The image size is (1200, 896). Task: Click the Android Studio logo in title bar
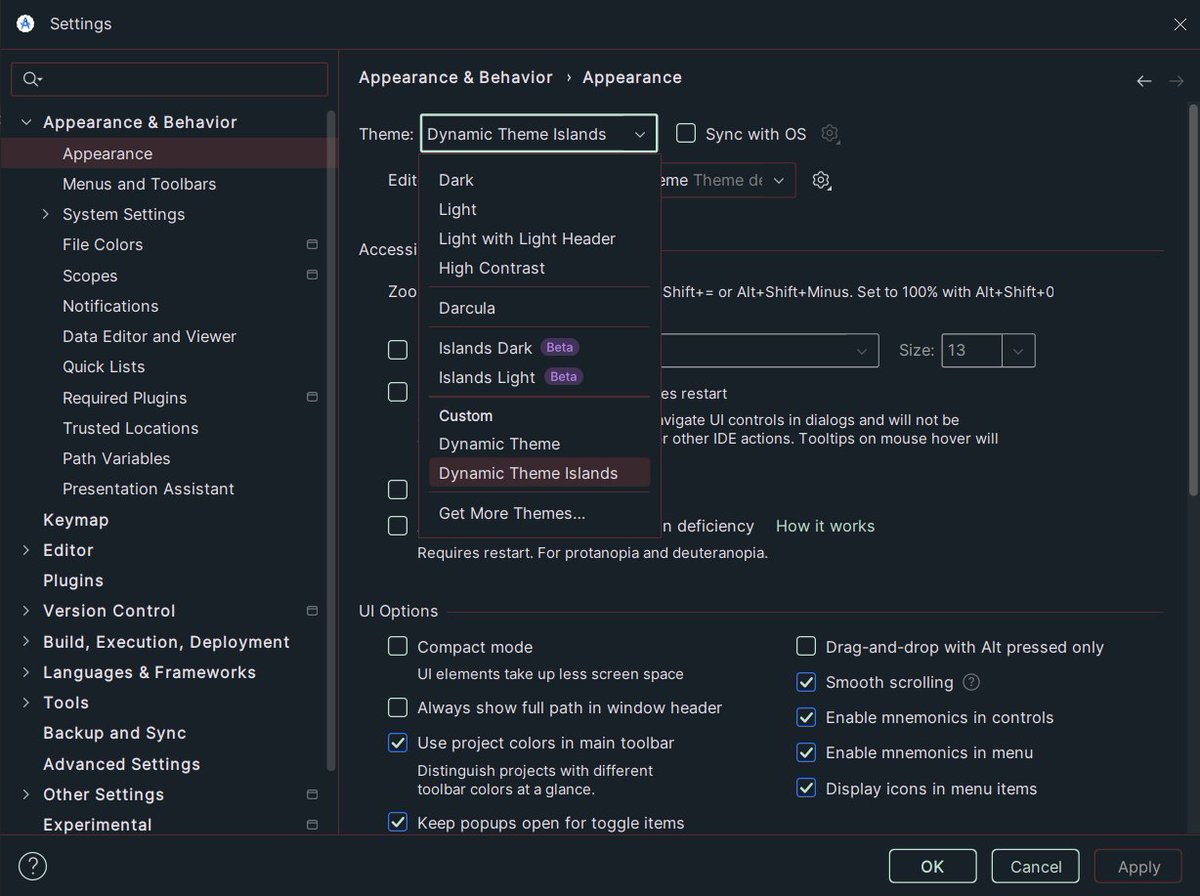(x=24, y=23)
